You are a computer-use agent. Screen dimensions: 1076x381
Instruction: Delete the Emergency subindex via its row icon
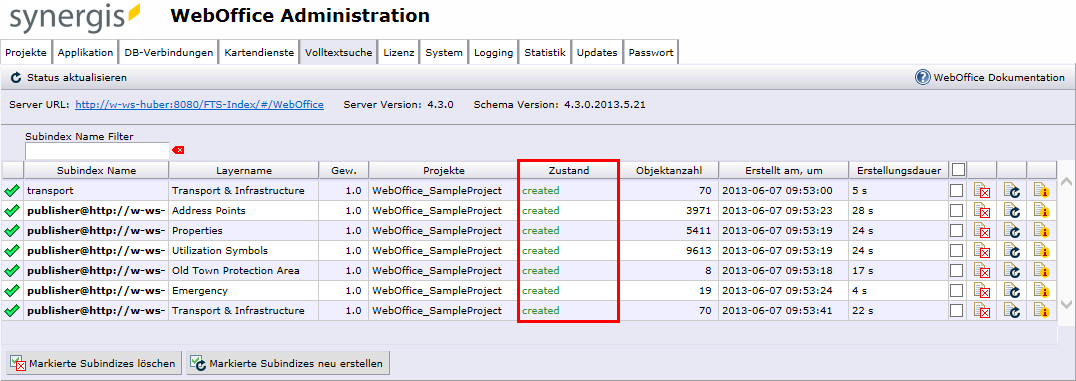(982, 290)
